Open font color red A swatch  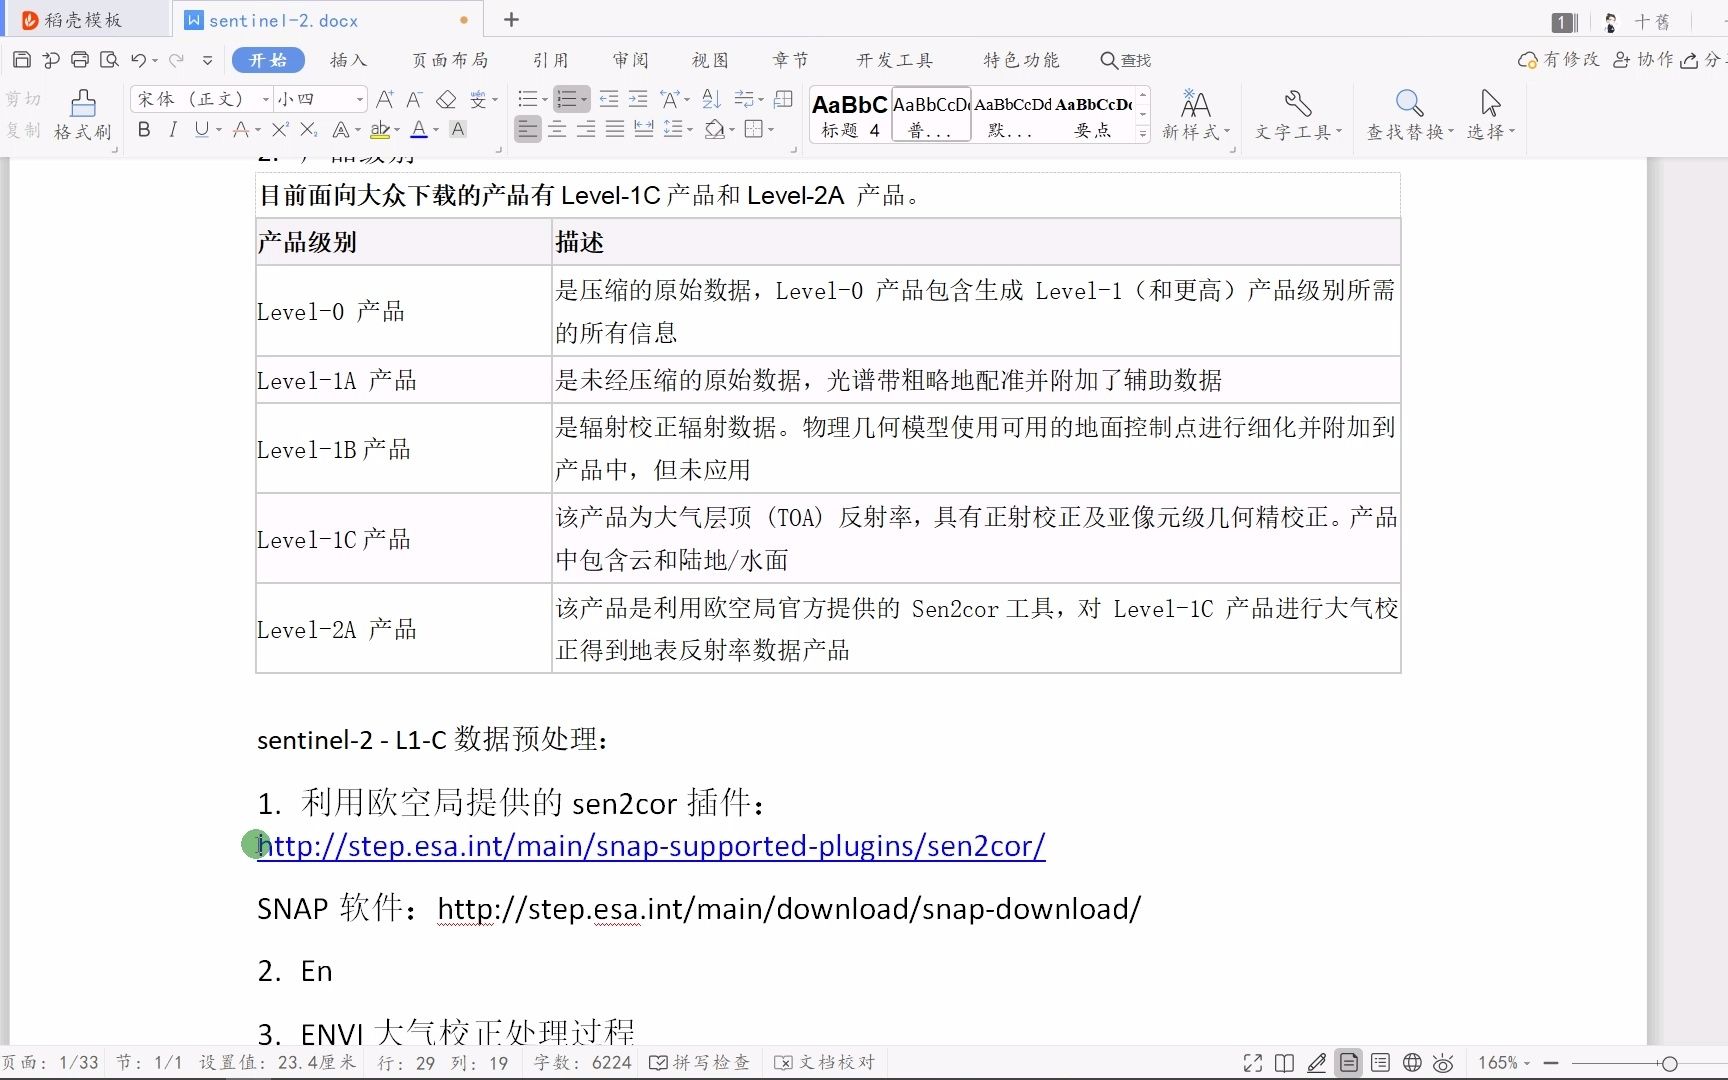(419, 129)
